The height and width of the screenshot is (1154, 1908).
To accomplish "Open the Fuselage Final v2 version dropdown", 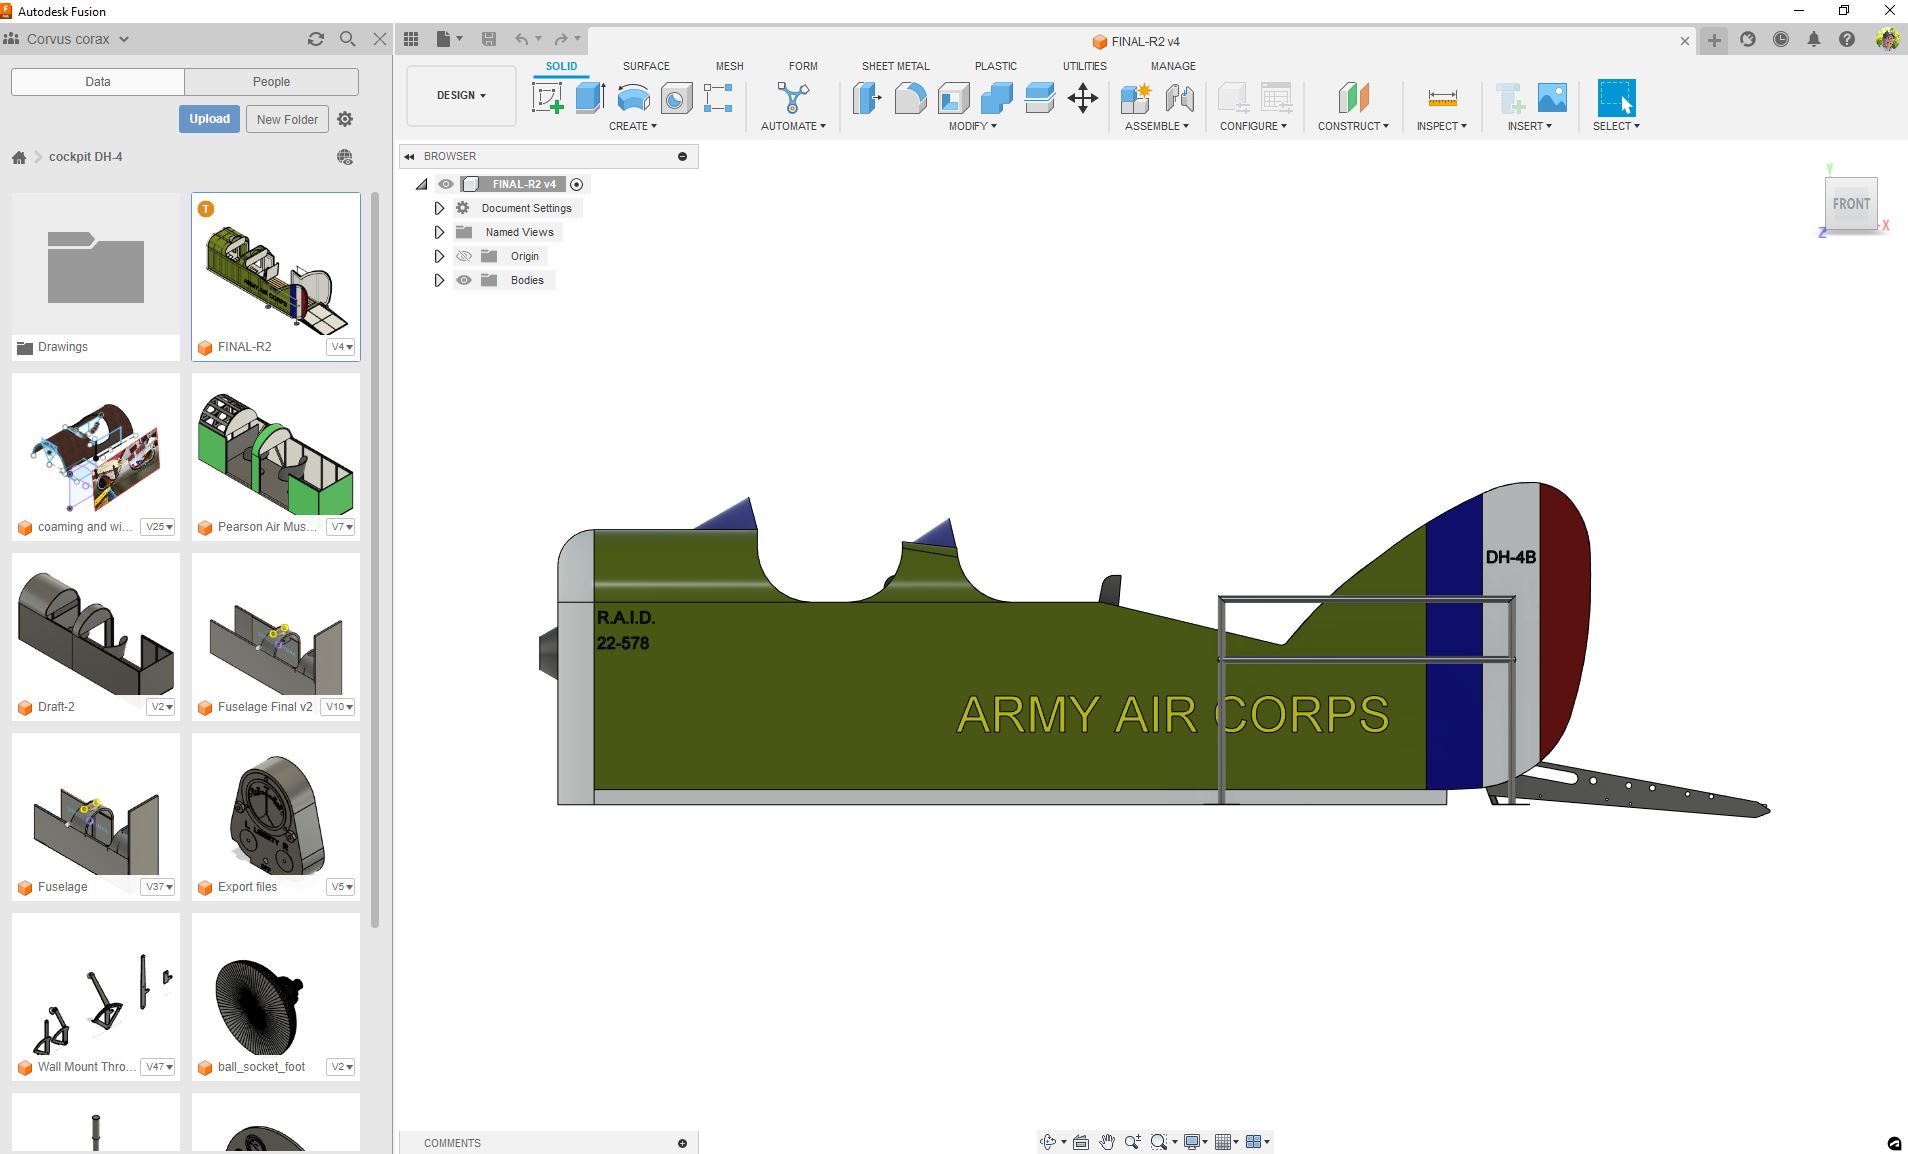I will point(340,707).
